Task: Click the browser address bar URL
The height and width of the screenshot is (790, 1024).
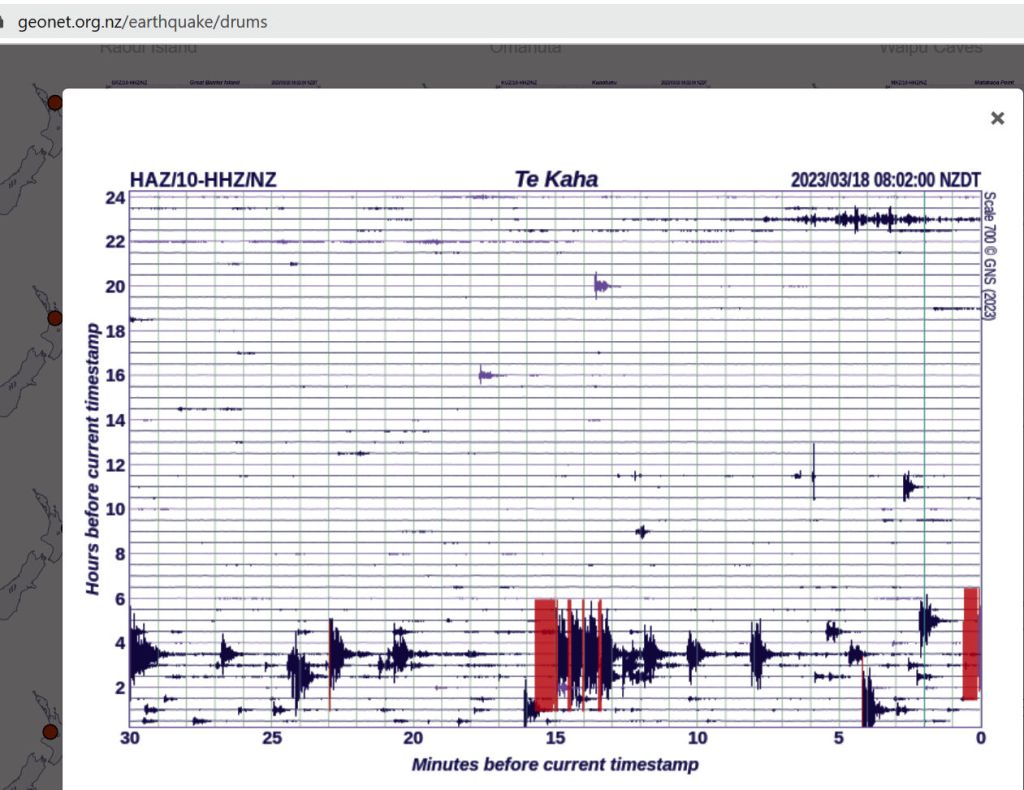Action: pyautogui.click(x=142, y=21)
